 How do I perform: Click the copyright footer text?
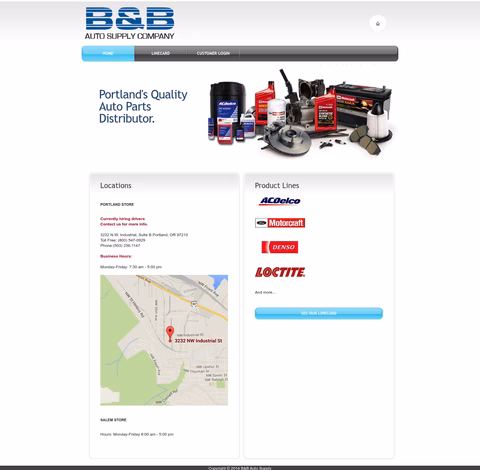[240, 468]
